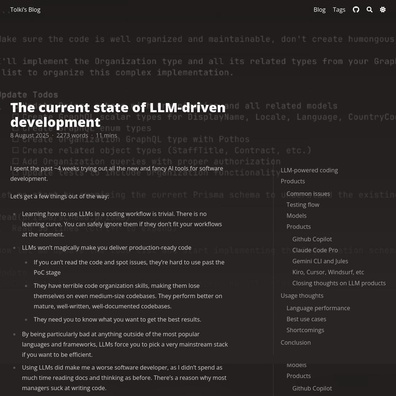This screenshot has width=396, height=396.
Task: Open the search magnifier icon
Action: click(369, 10)
